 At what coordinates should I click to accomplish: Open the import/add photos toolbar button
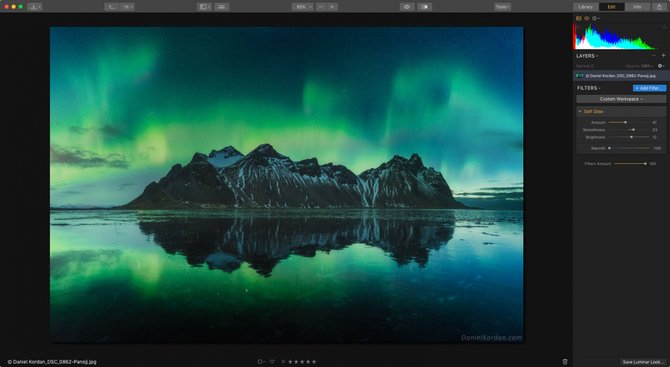click(35, 7)
